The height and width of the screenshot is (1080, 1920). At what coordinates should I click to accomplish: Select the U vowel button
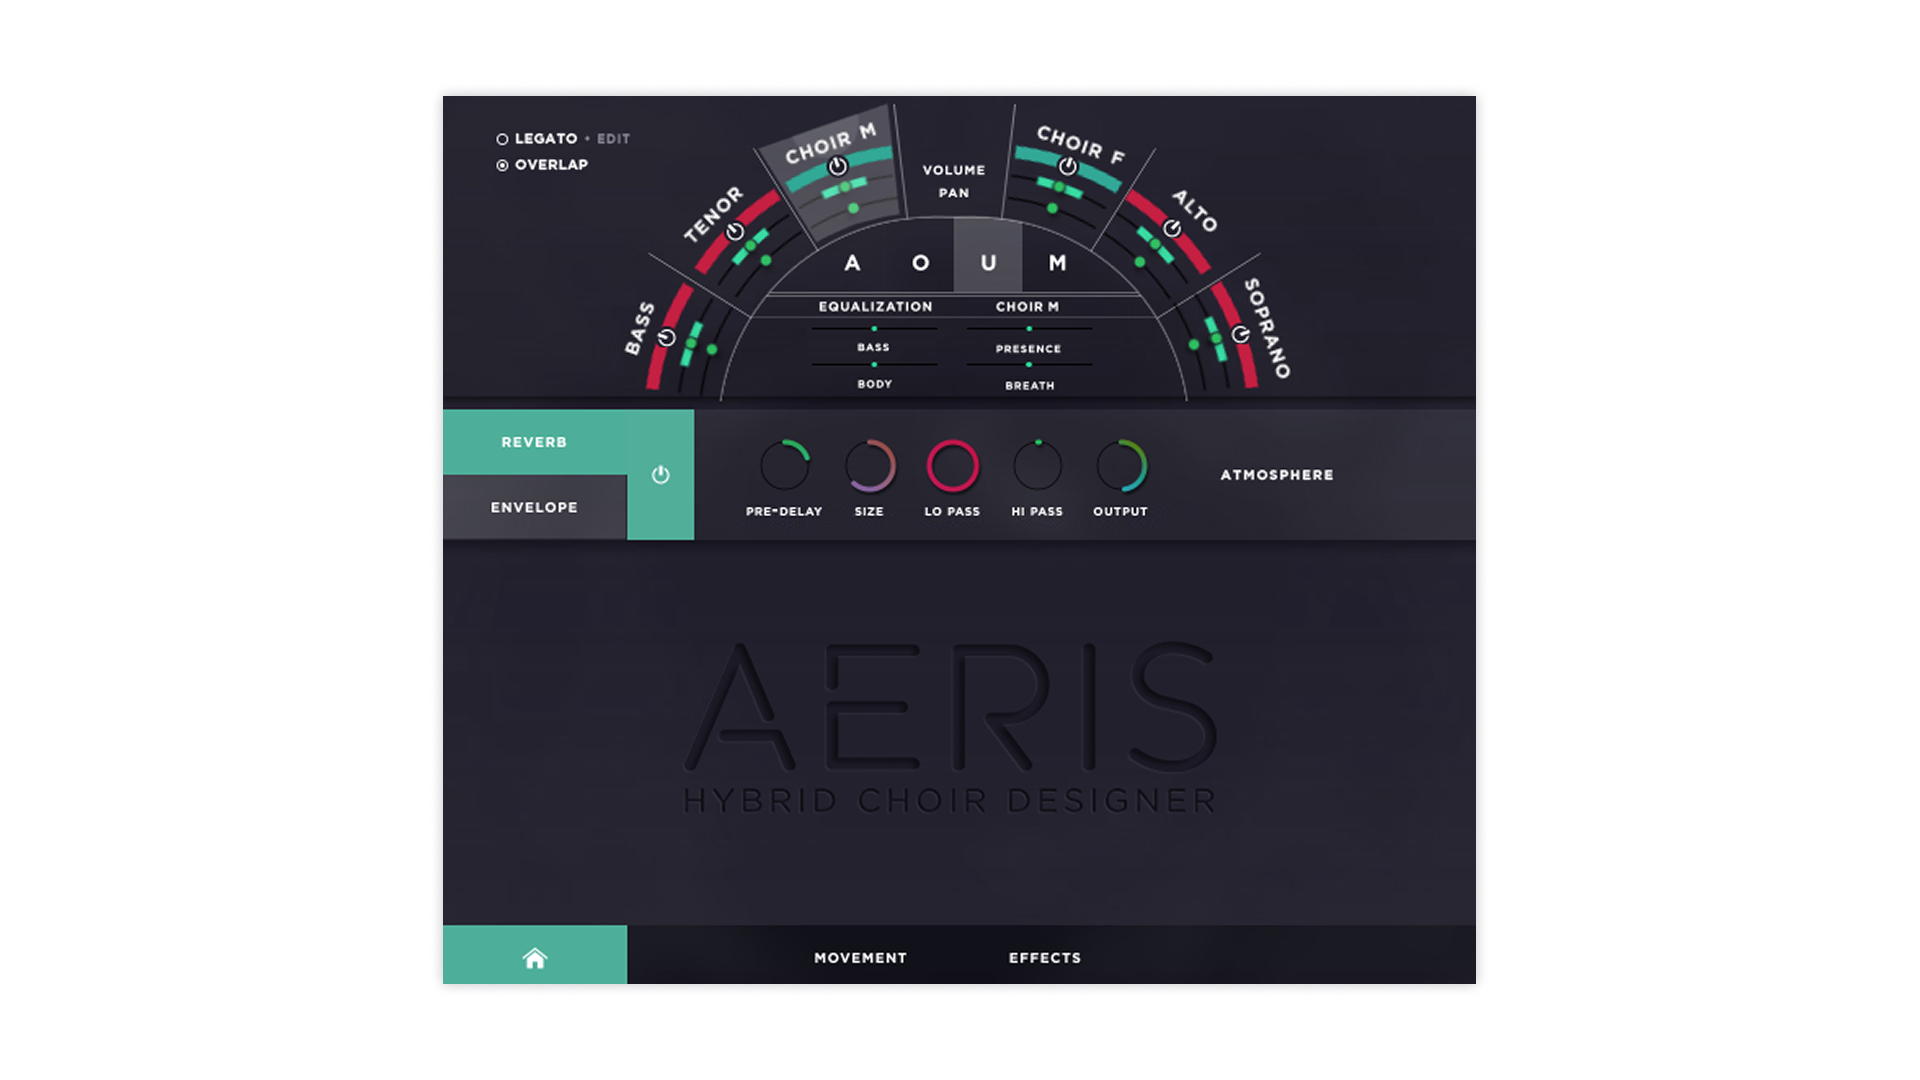click(x=988, y=263)
